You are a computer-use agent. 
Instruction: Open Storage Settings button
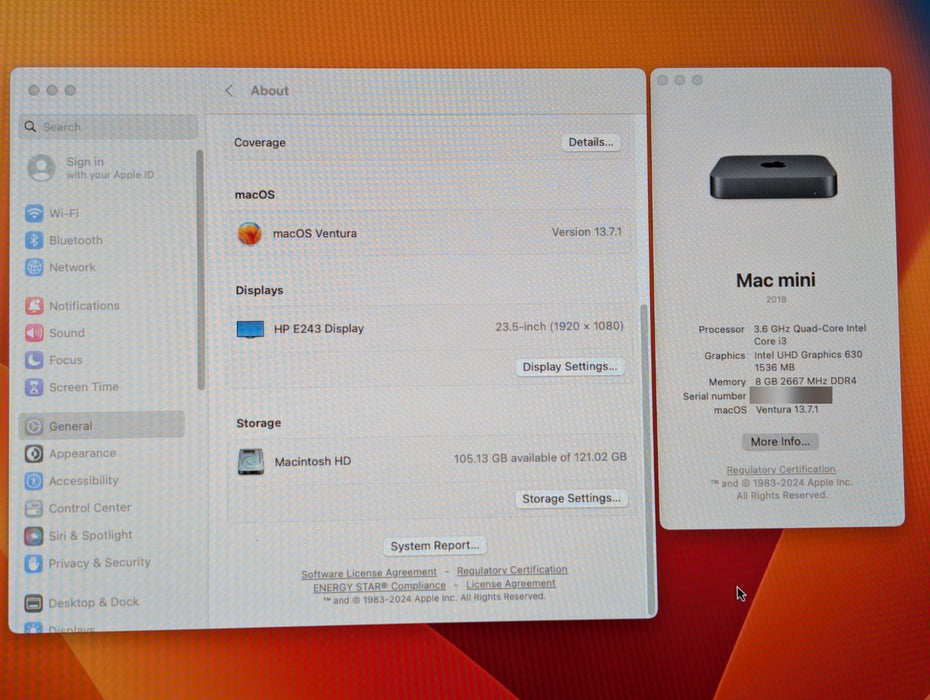(x=571, y=498)
